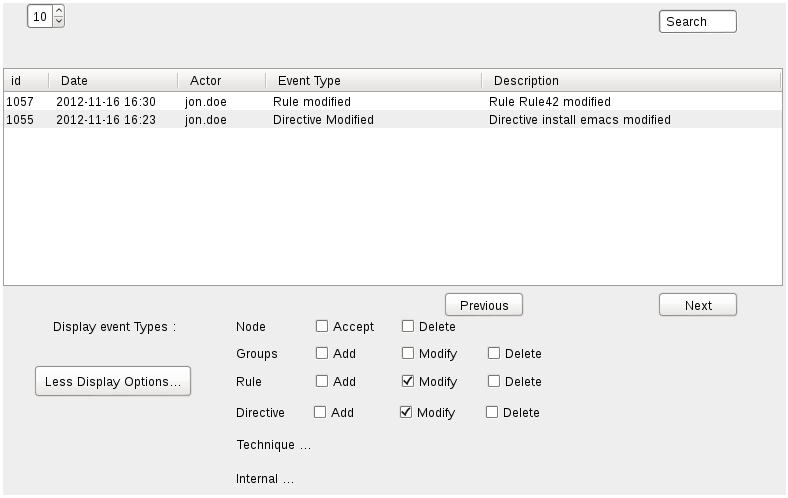Increase rows count with spinner up arrow
Viewport: 788px width, 498px height.
(x=59, y=11)
